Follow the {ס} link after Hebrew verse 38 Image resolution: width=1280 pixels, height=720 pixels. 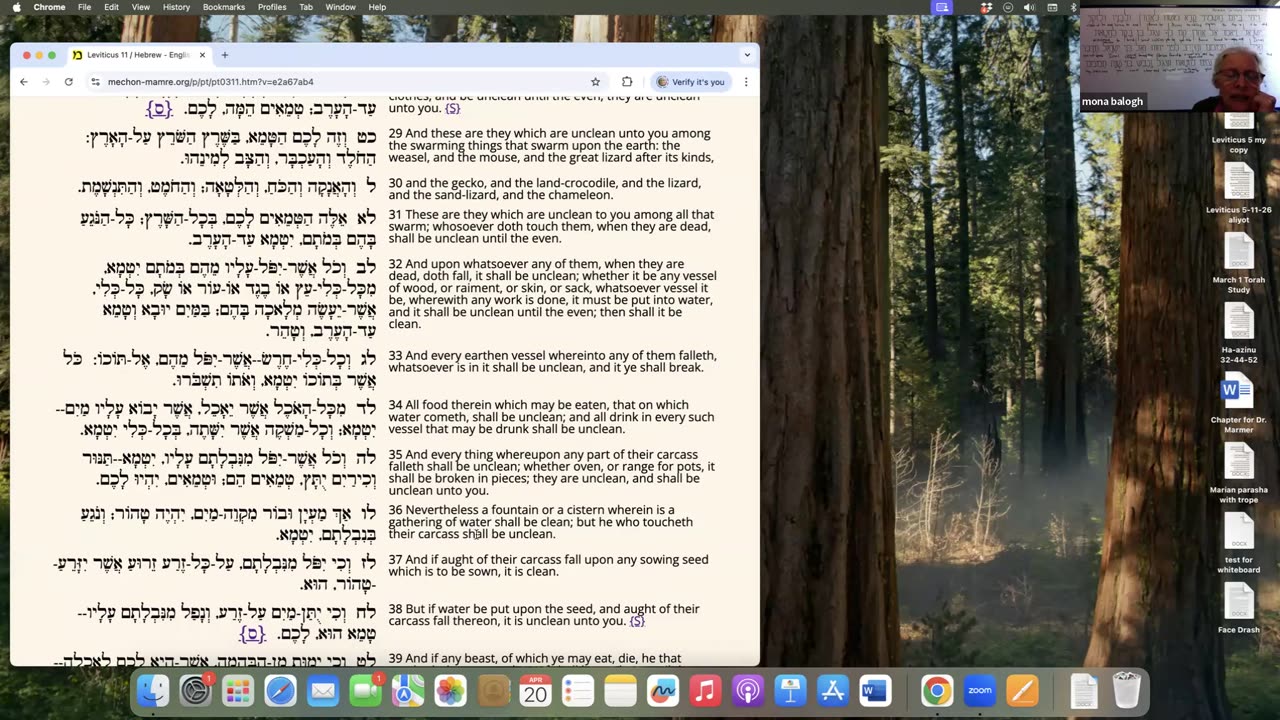[252, 634]
